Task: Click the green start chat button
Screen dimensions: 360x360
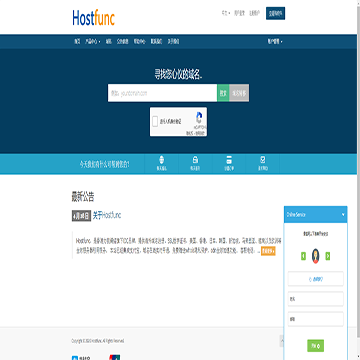Action: 315,346
